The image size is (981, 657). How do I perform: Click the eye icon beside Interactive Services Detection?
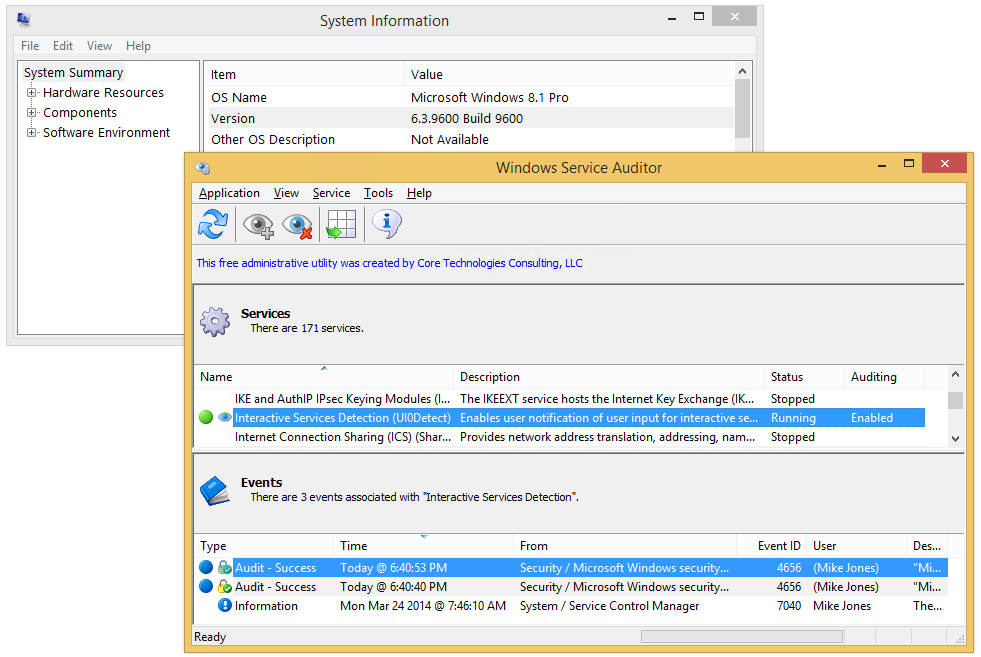click(225, 417)
